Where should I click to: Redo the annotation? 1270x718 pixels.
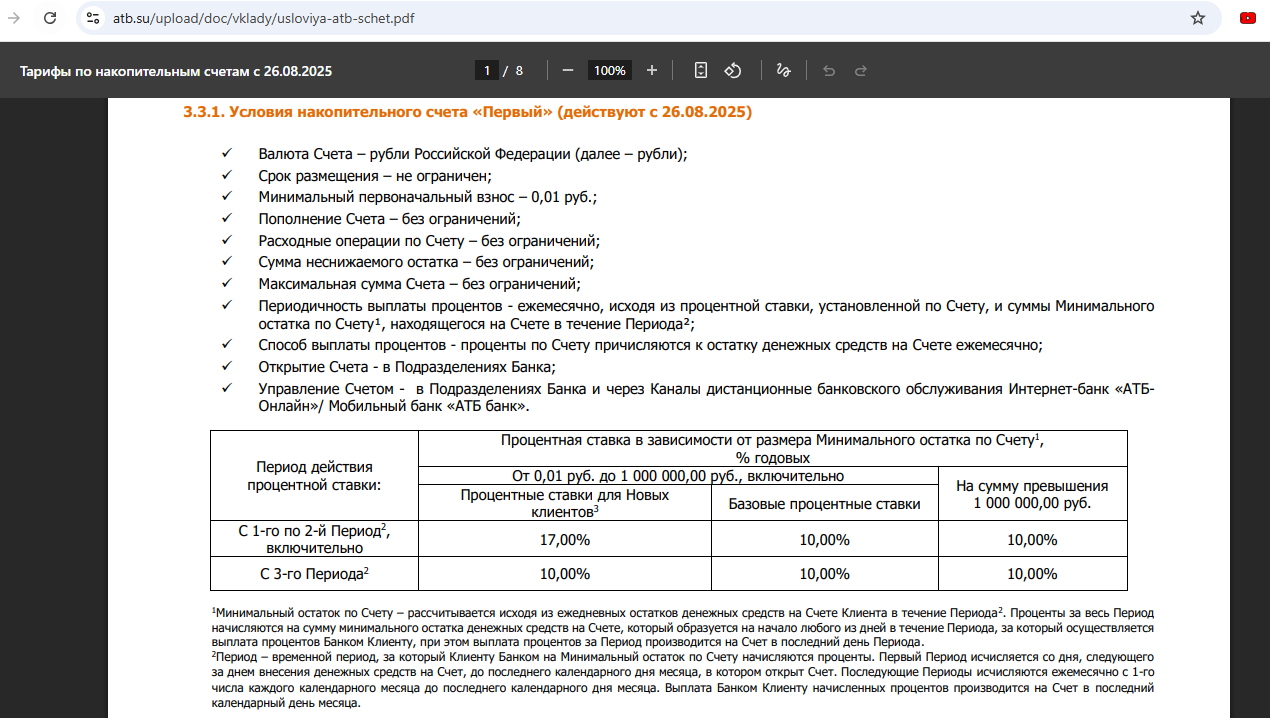860,70
